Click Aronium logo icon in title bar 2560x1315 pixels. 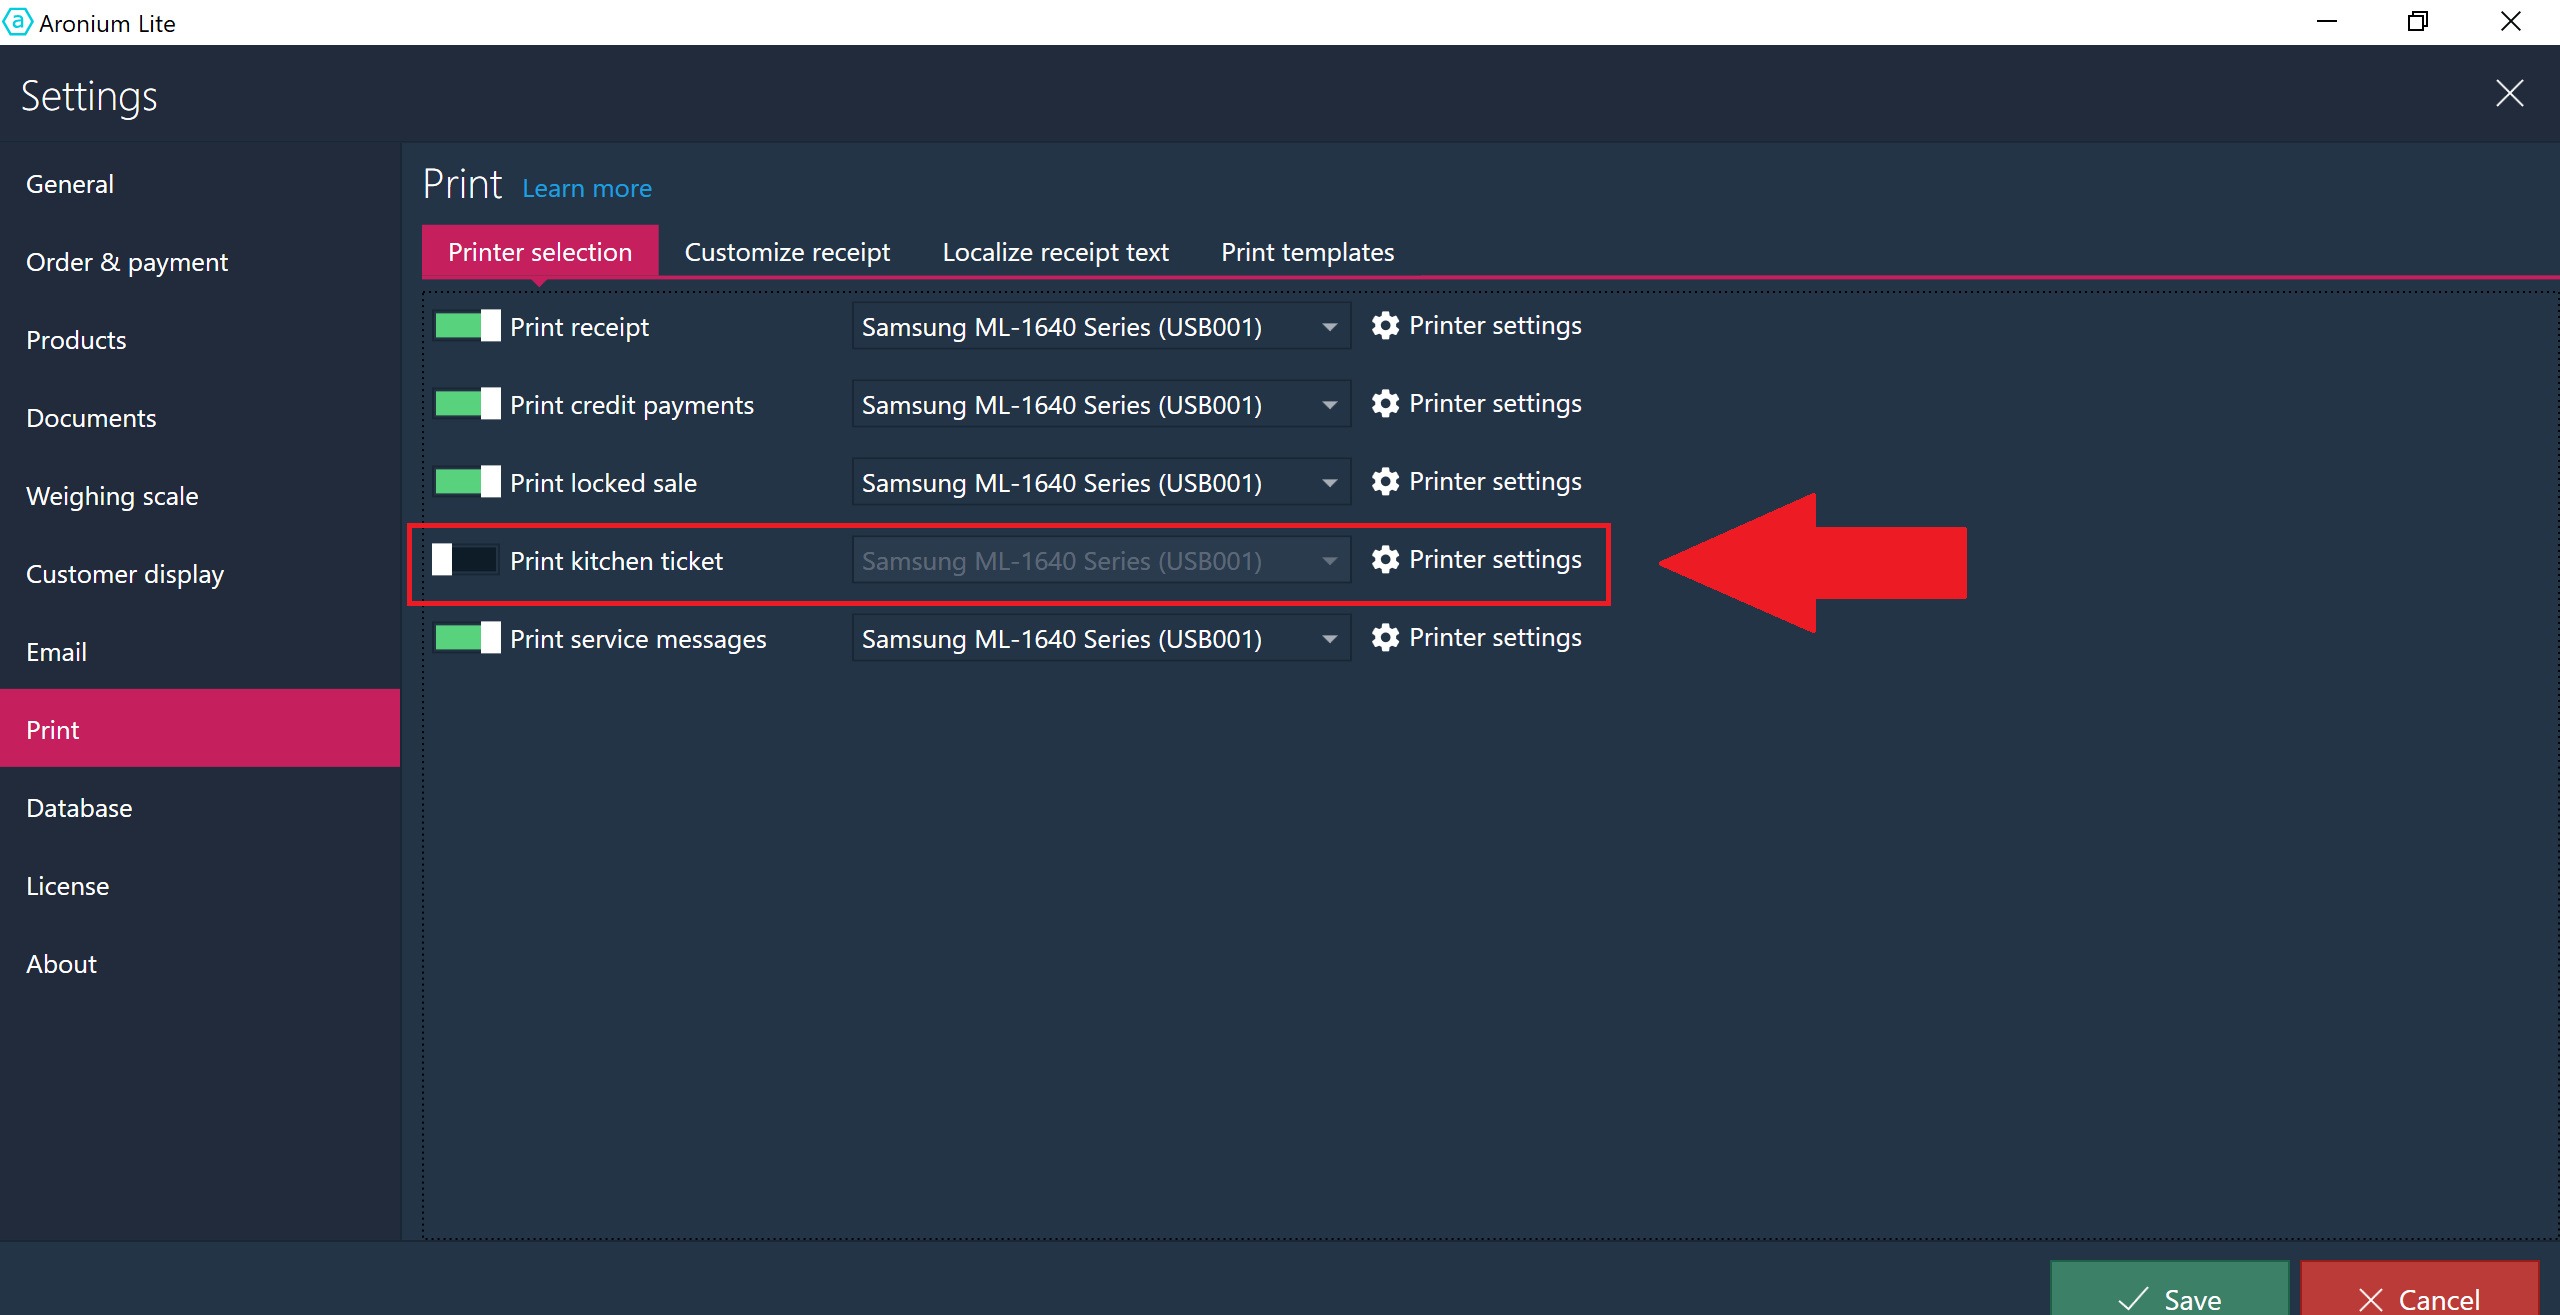pos(17,22)
